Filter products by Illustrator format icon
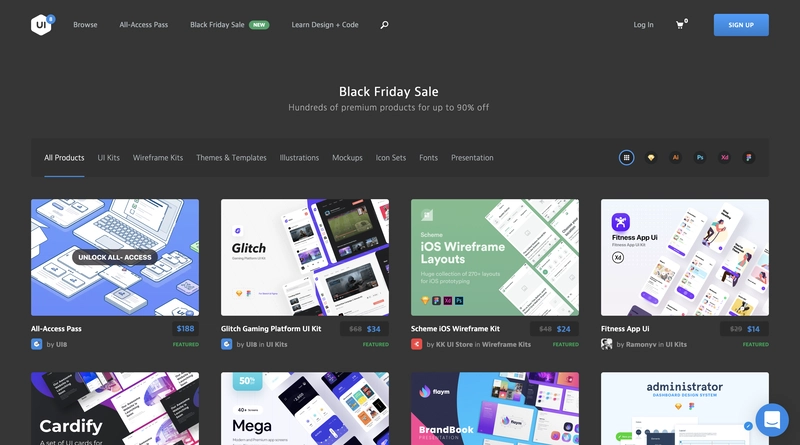Image resolution: width=800 pixels, height=445 pixels. click(676, 158)
